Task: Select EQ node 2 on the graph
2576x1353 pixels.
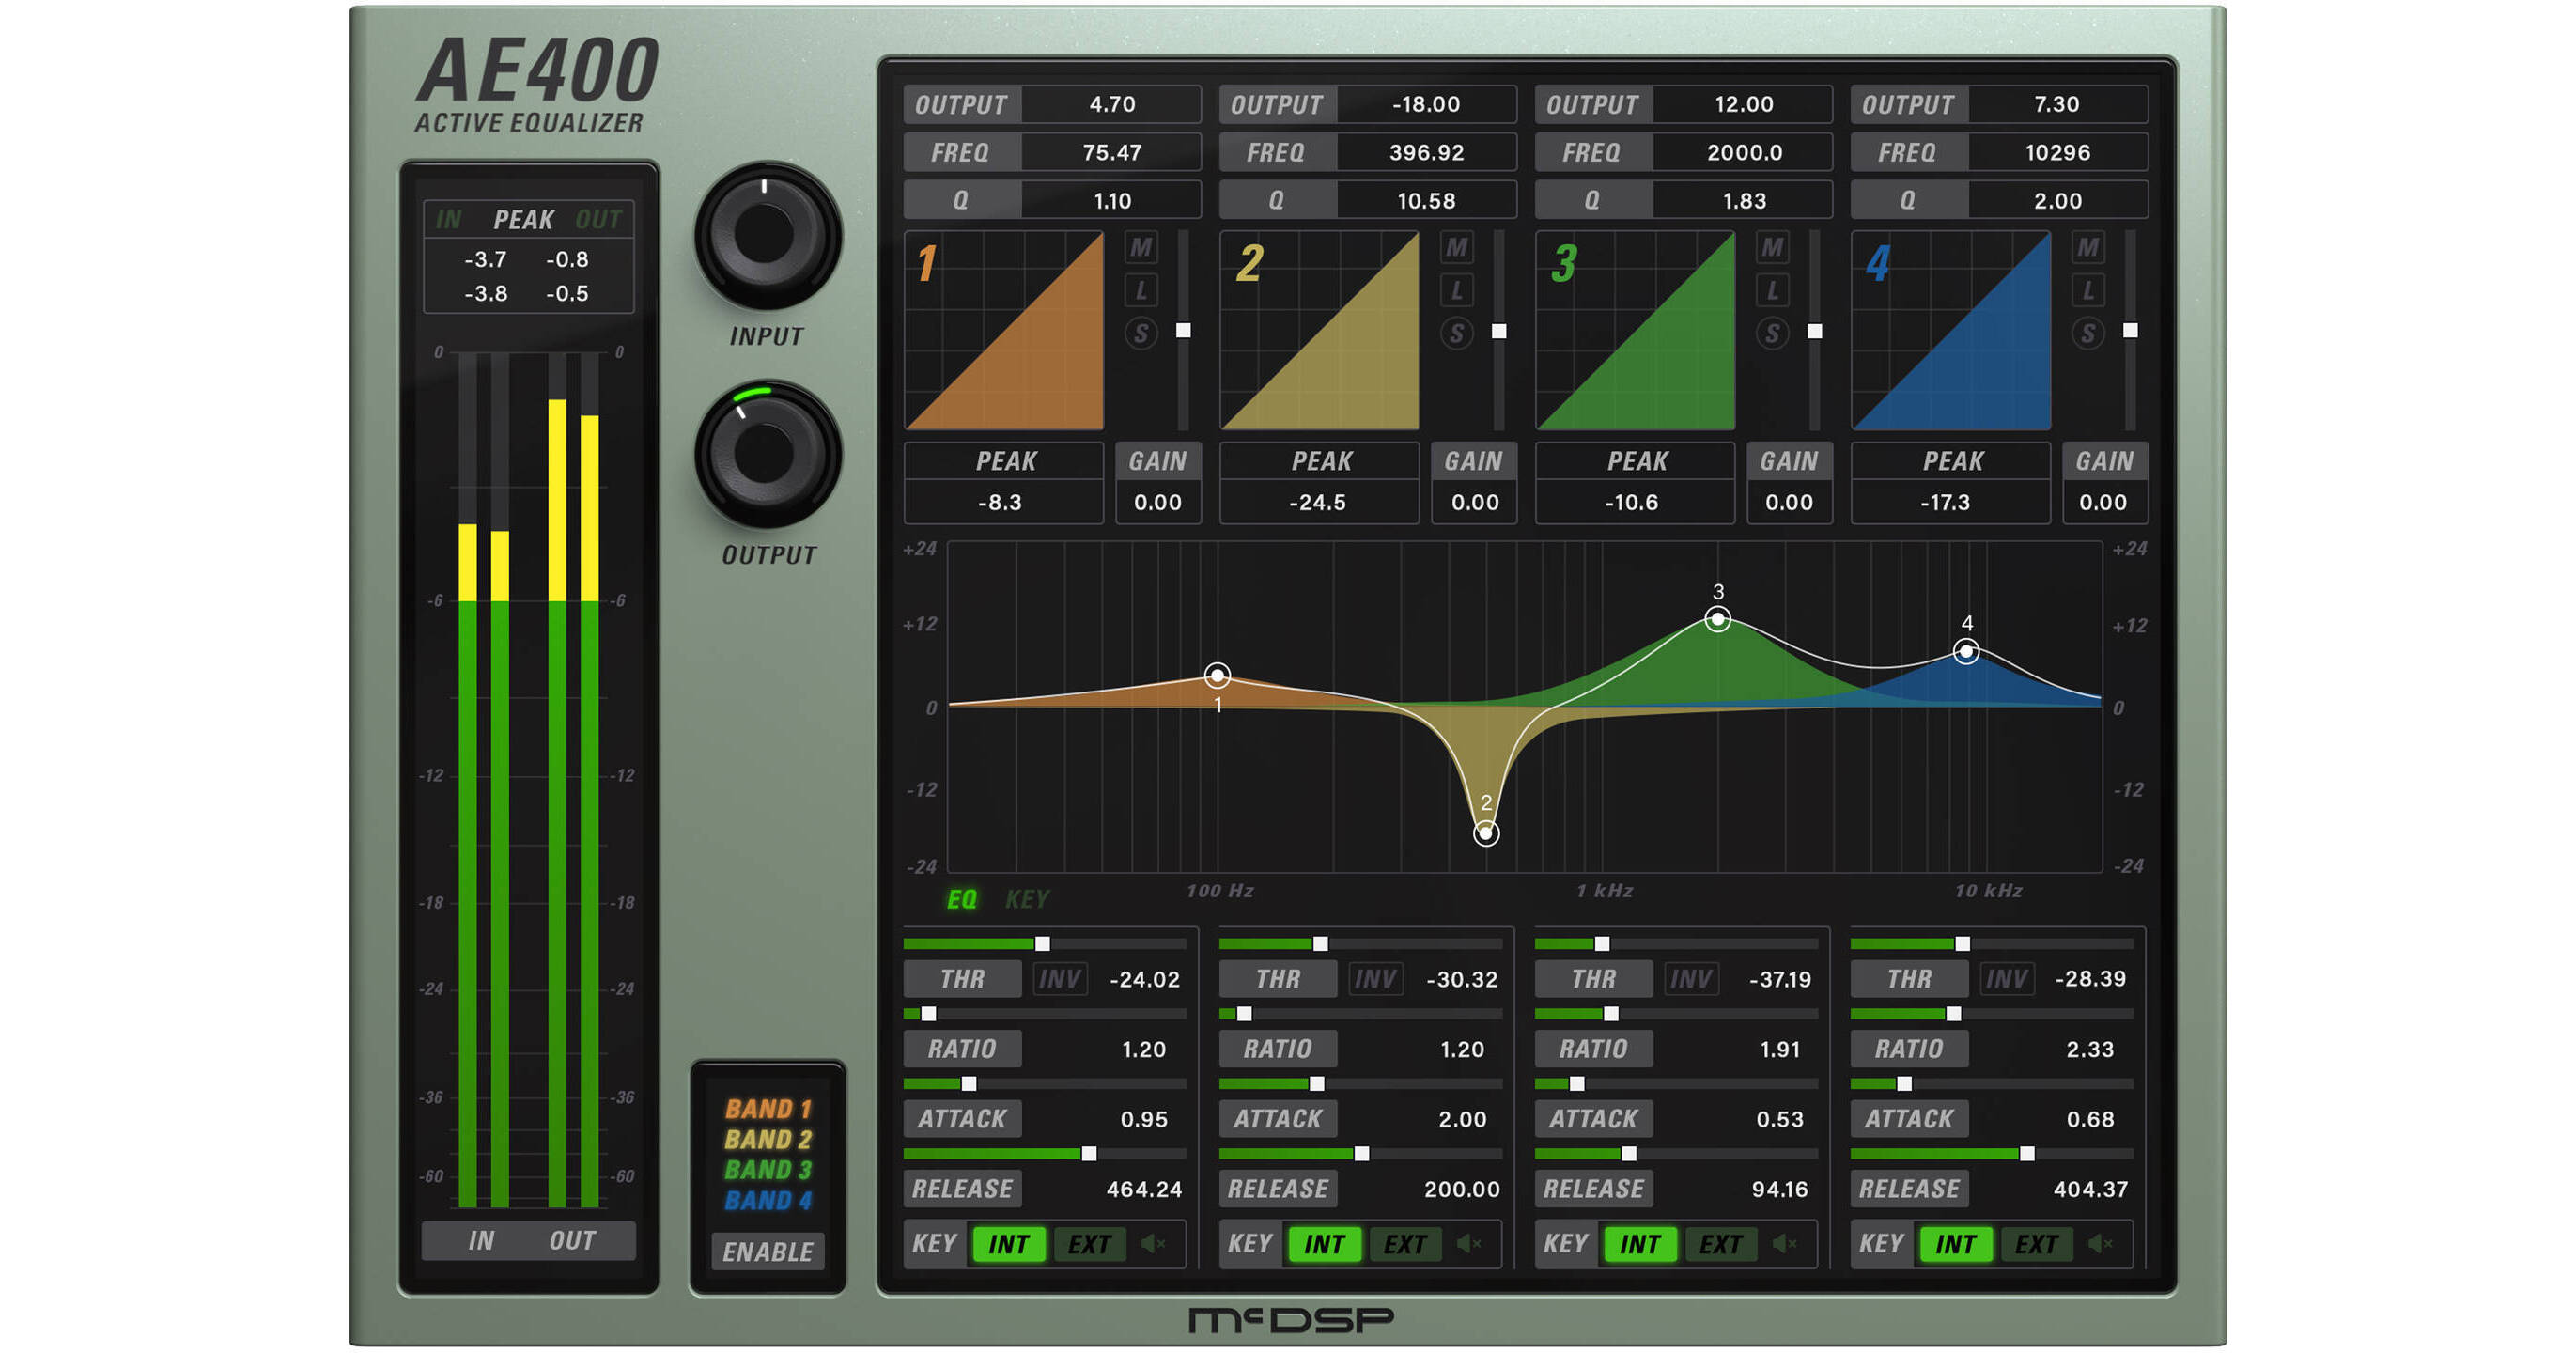Action: pyautogui.click(x=1486, y=833)
